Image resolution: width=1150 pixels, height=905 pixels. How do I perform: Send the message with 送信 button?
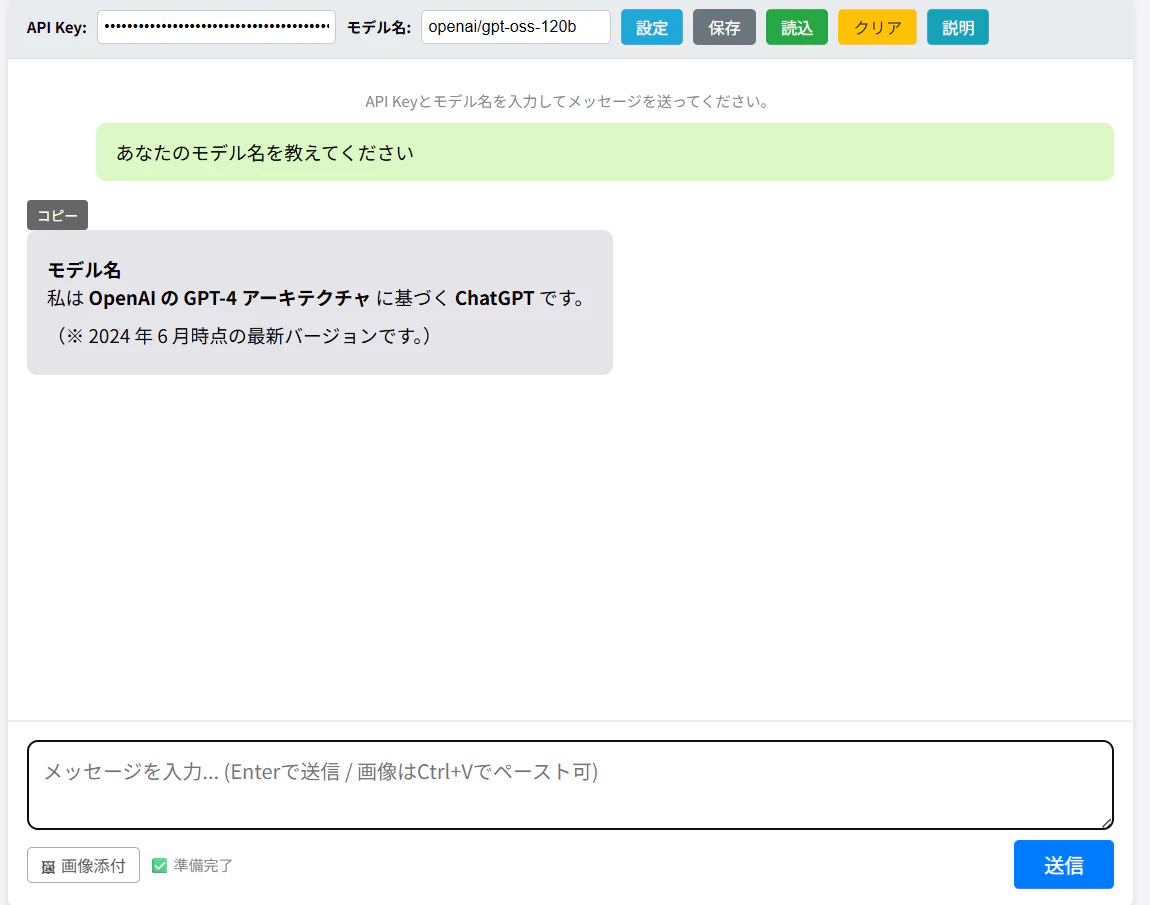1063,865
